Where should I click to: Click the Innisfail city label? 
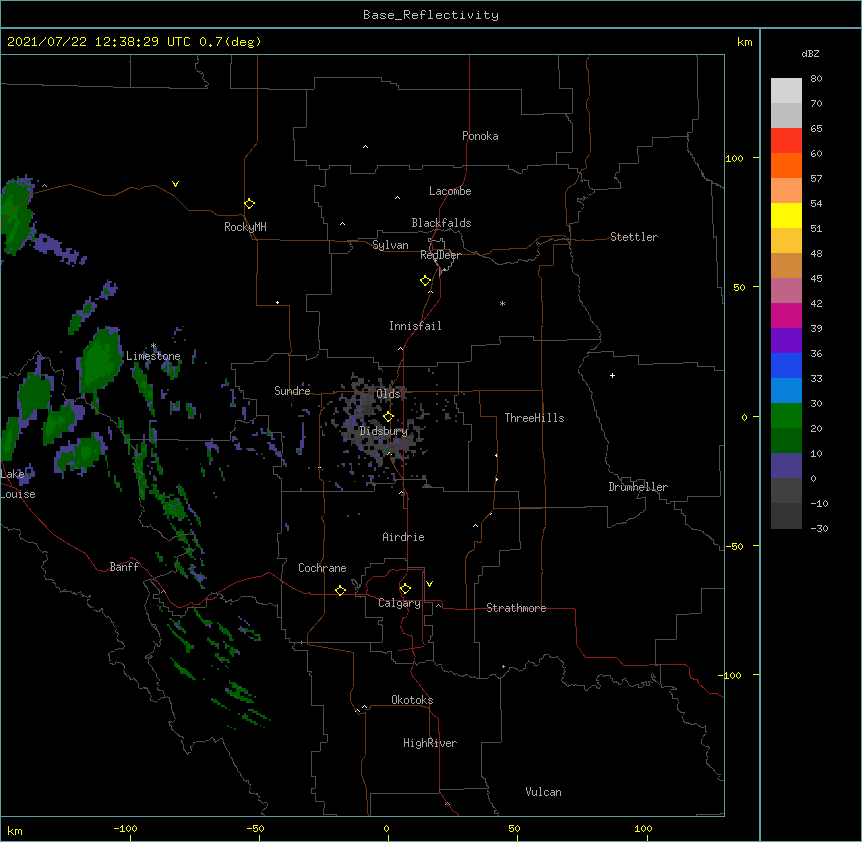tap(415, 326)
